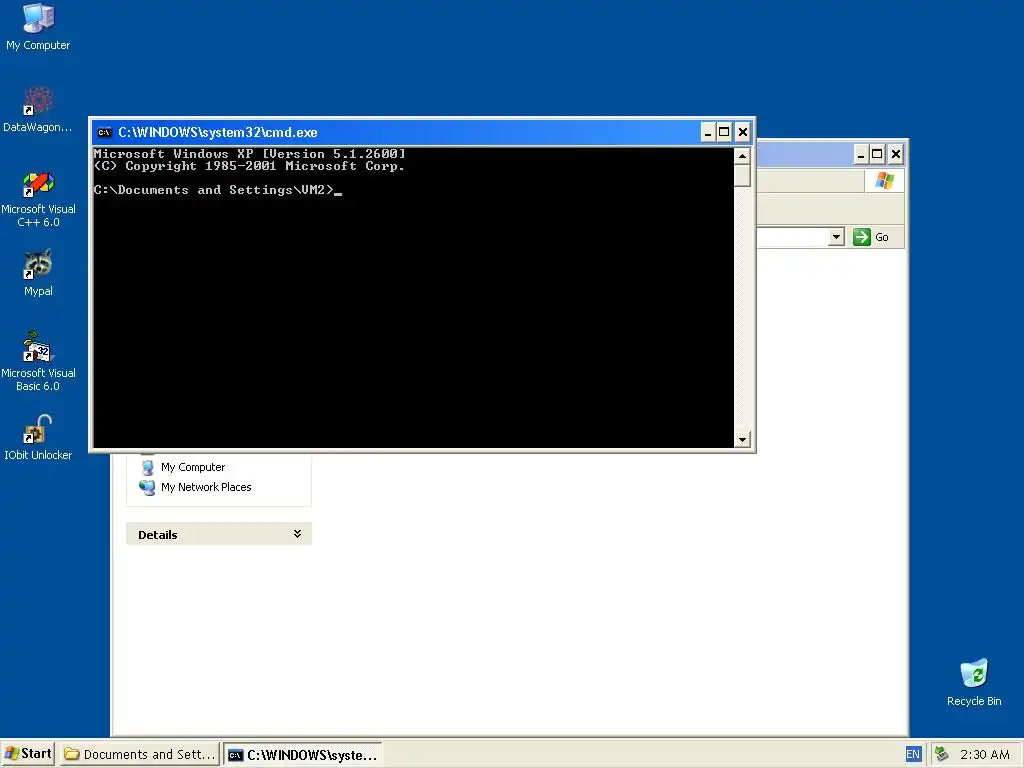Click the command prompt line C:\Documents and Settings\VM2>
The height and width of the screenshot is (768, 1024).
[214, 190]
